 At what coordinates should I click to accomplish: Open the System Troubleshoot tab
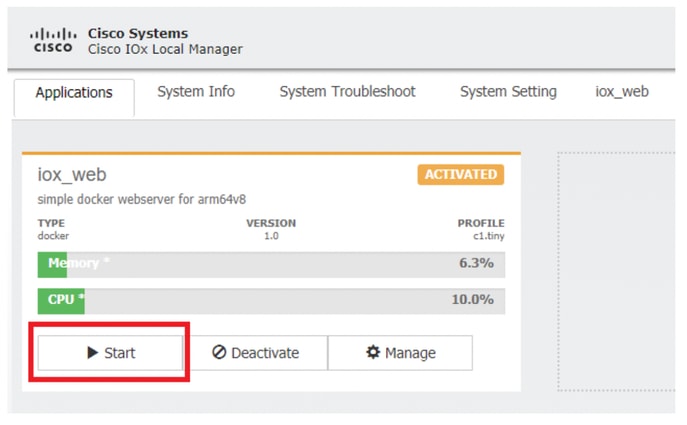pos(347,92)
